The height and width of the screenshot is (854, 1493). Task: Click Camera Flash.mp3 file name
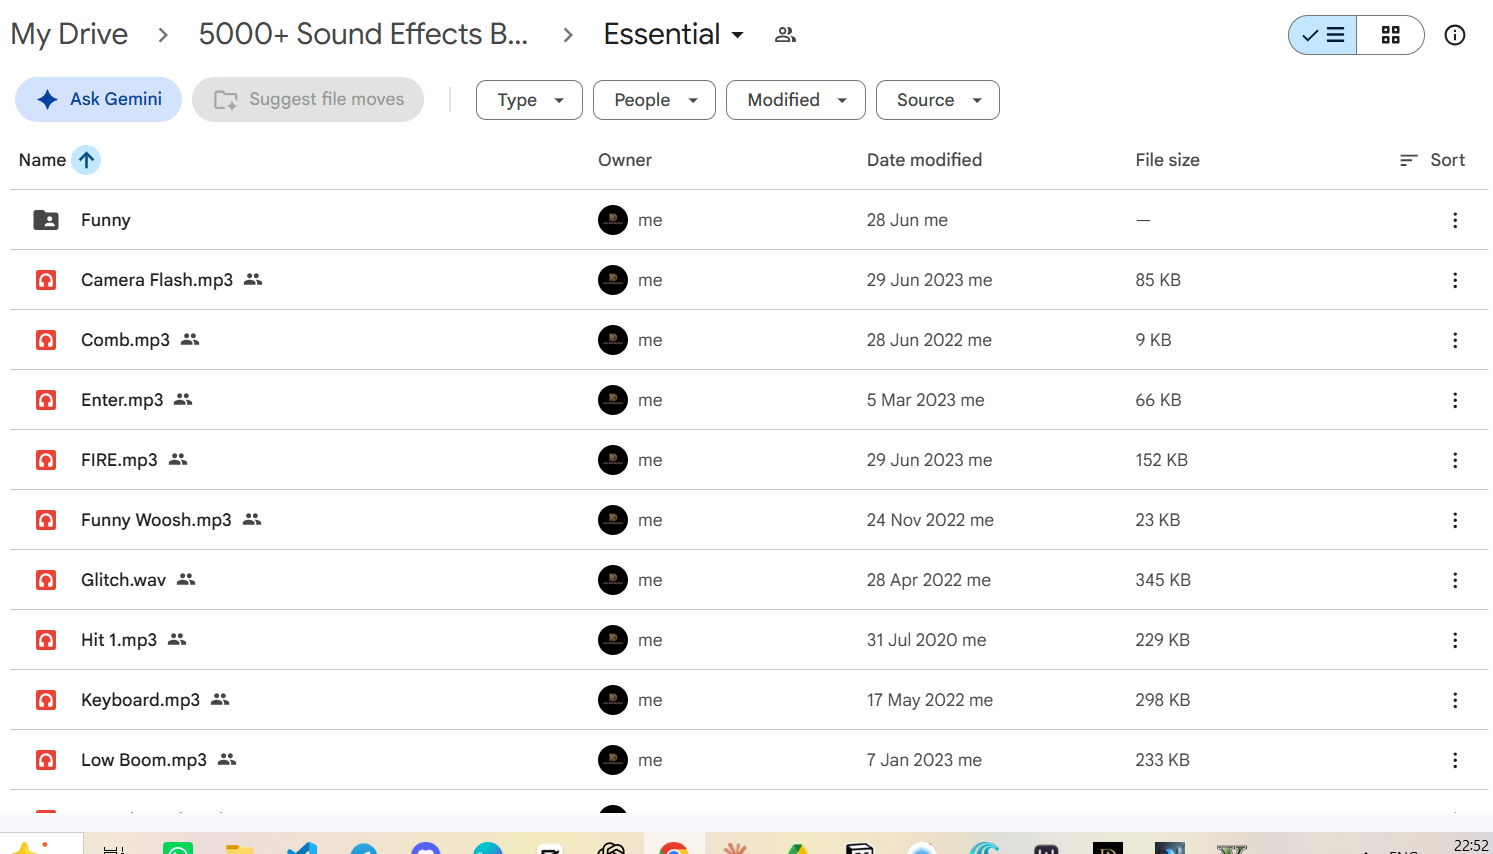[157, 280]
